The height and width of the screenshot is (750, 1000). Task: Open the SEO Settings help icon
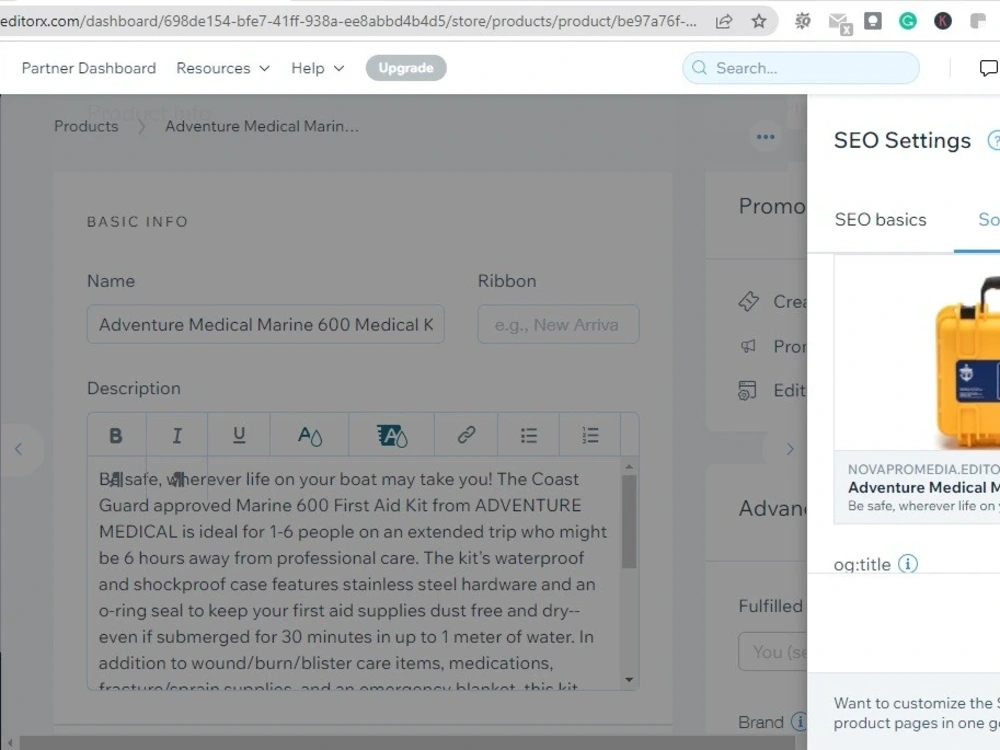click(994, 140)
